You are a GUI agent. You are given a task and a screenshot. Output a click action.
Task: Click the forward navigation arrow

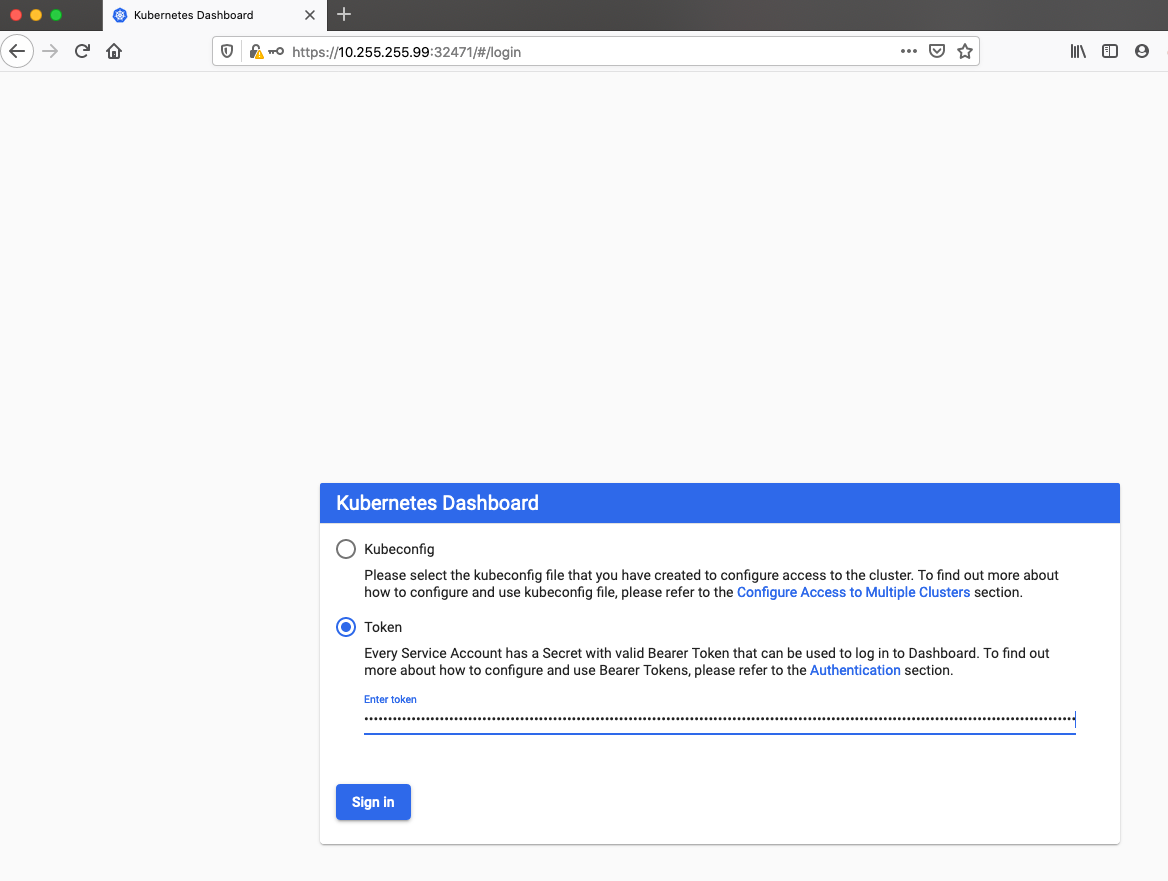coord(50,51)
